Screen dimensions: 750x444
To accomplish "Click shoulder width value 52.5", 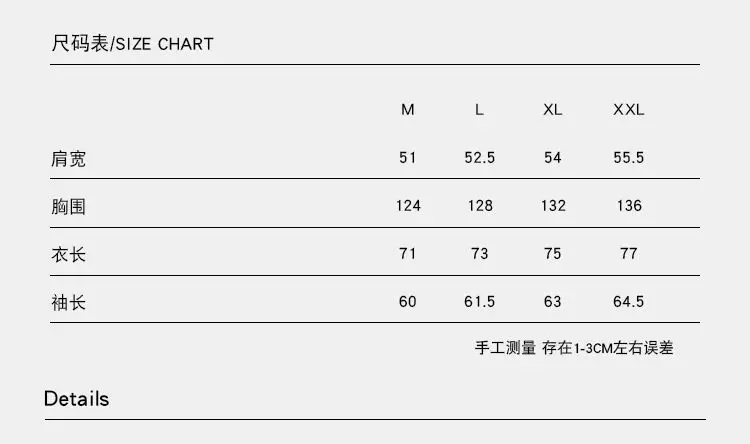I will pyautogui.click(x=480, y=157).
